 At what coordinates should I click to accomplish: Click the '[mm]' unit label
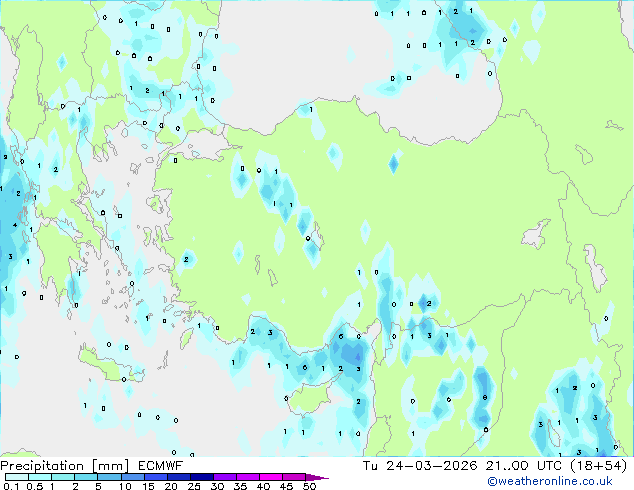(x=111, y=466)
